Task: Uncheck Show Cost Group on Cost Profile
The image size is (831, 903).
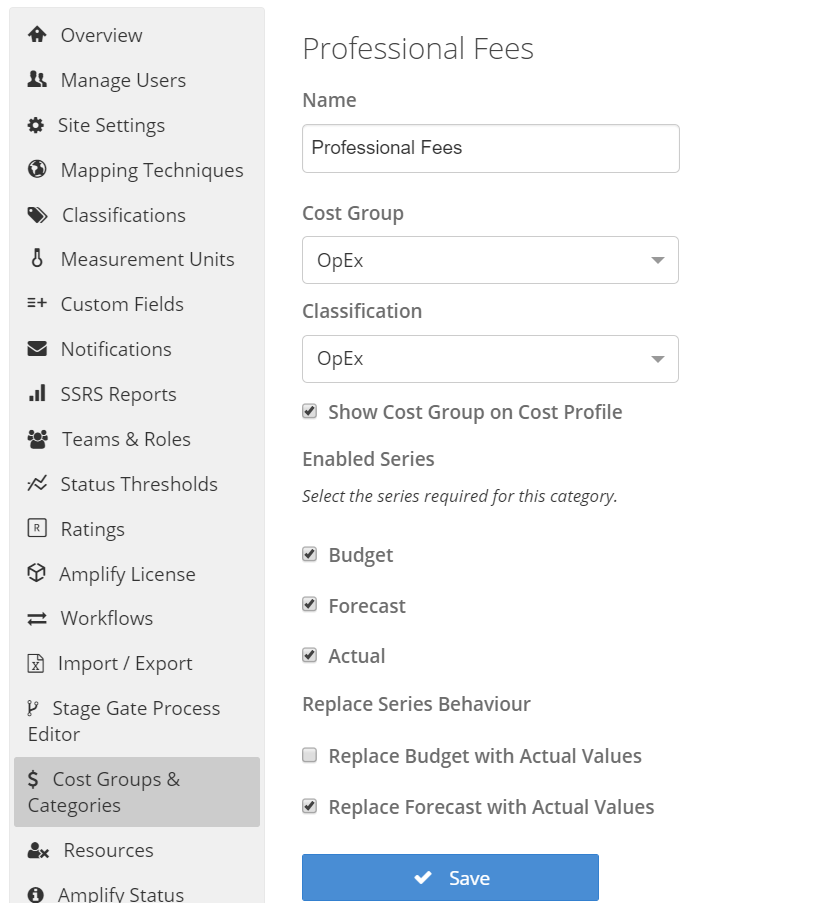Action: (x=310, y=412)
